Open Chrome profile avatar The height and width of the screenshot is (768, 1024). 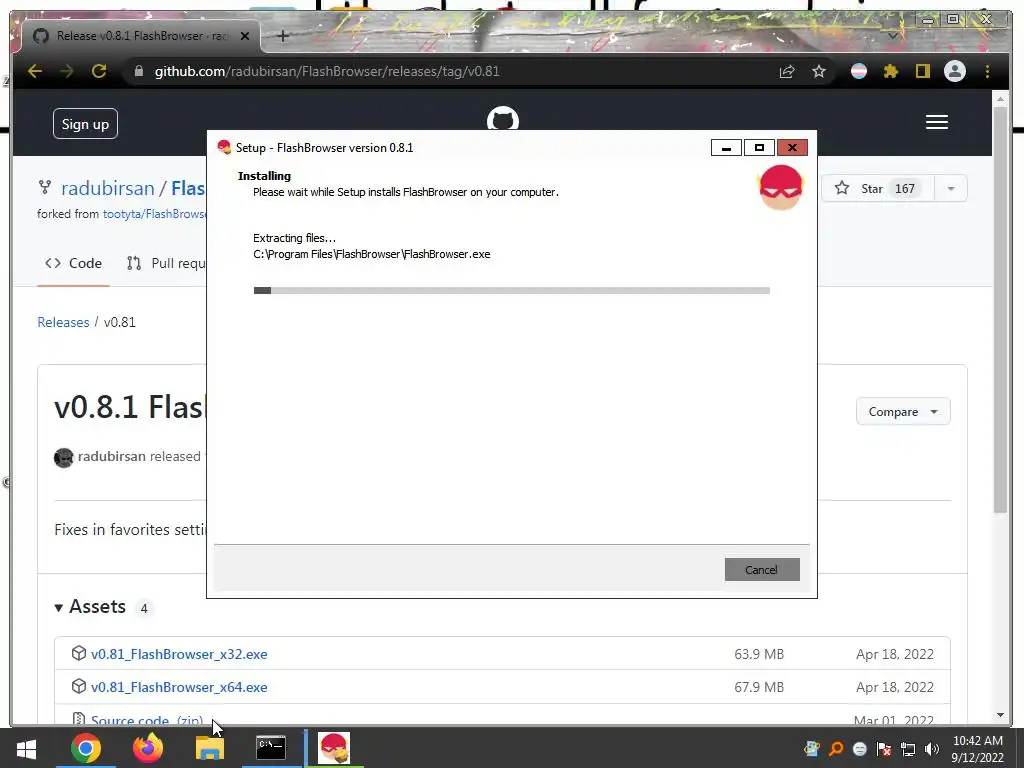pos(955,71)
